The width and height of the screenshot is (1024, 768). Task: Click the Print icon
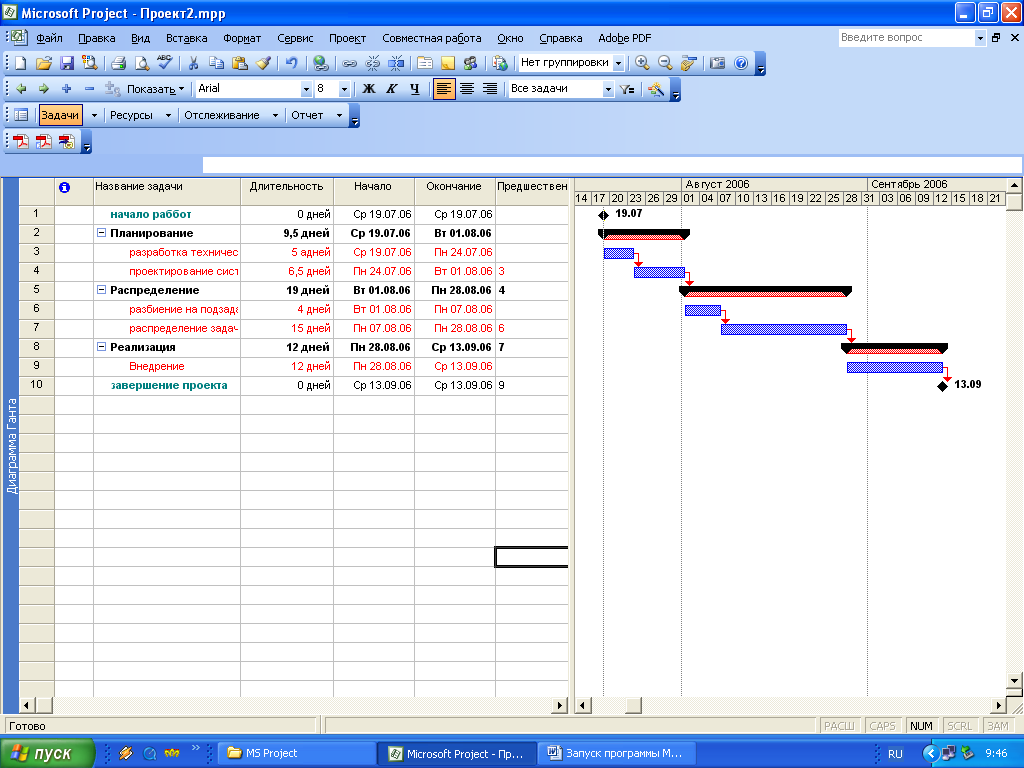(118, 63)
